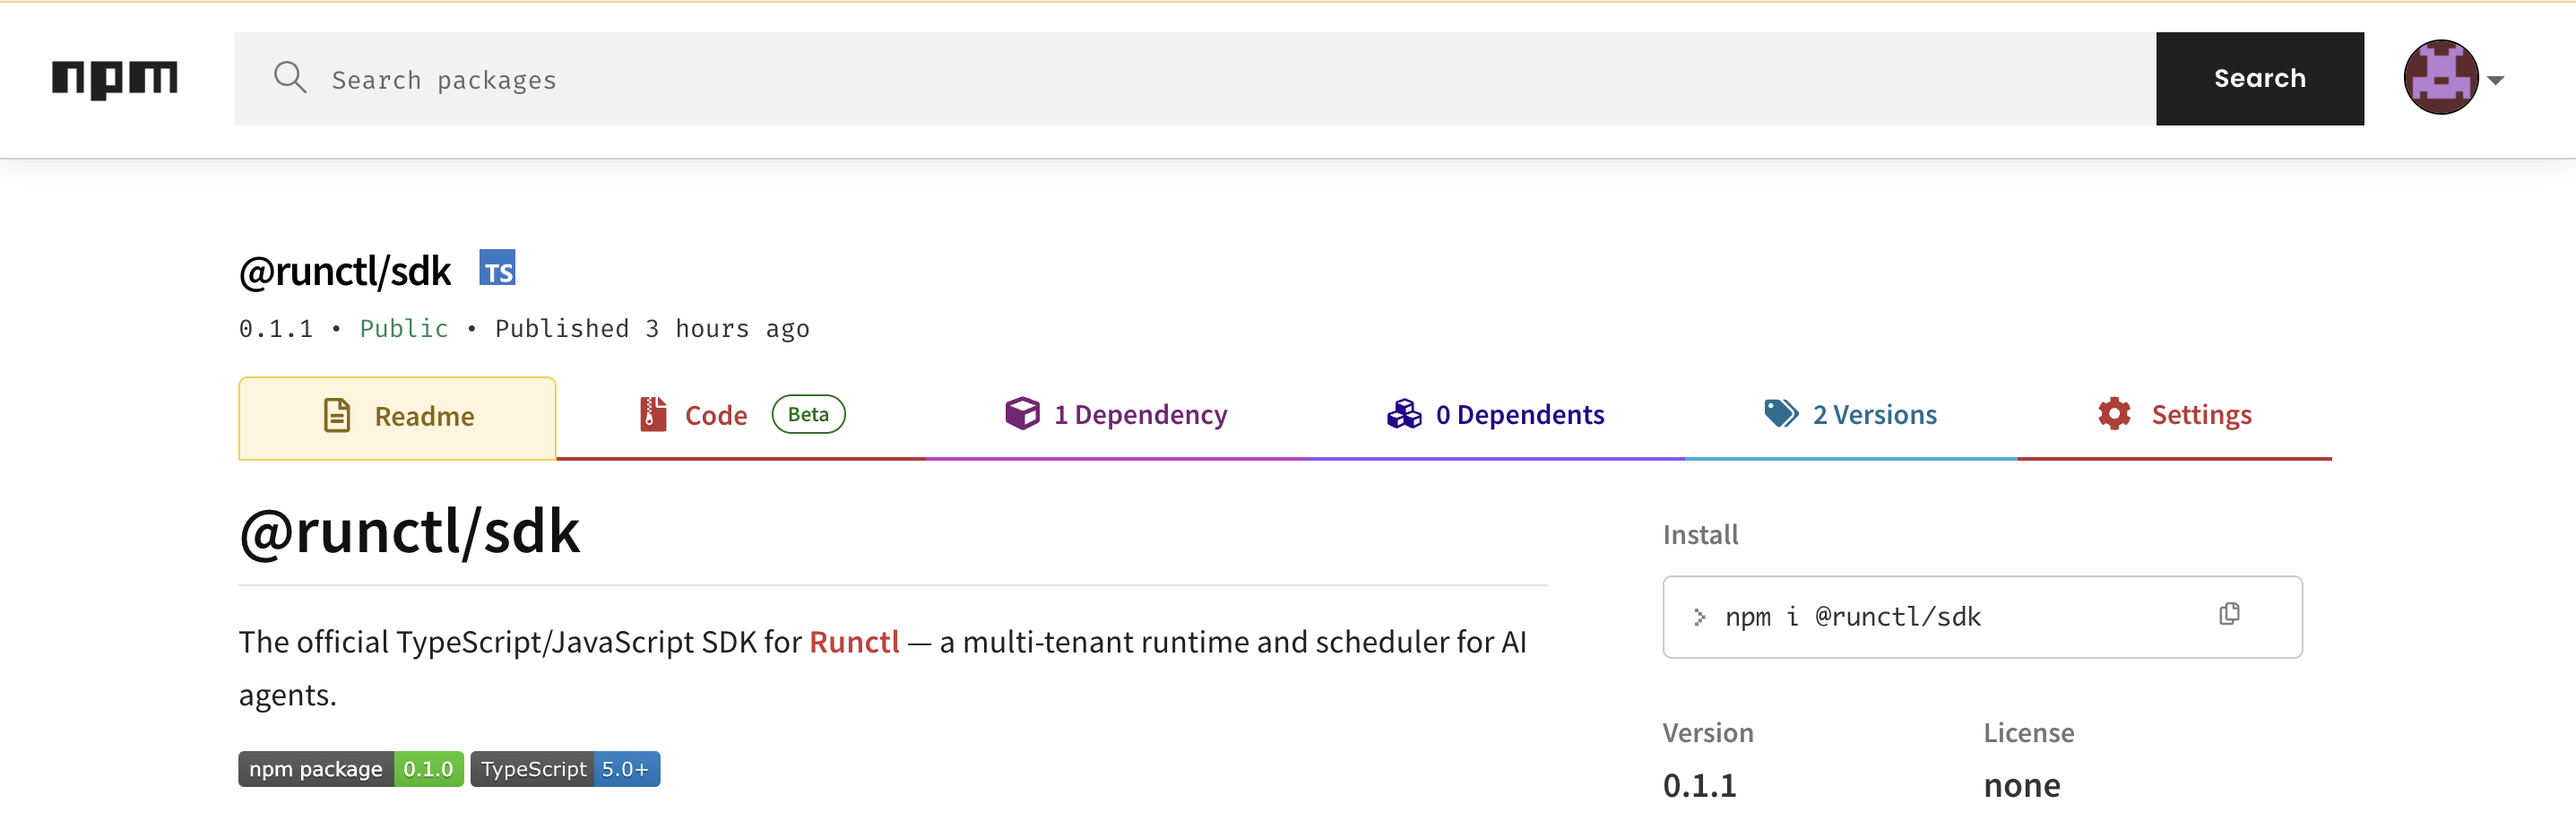2576x821 pixels.
Task: Focus the Search packages input field
Action: [1200, 79]
